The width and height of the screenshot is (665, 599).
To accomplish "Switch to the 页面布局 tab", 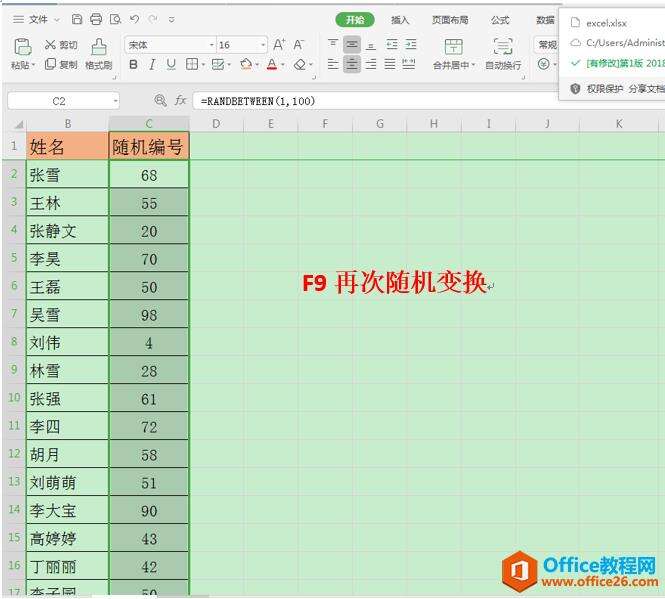I will tap(450, 20).
